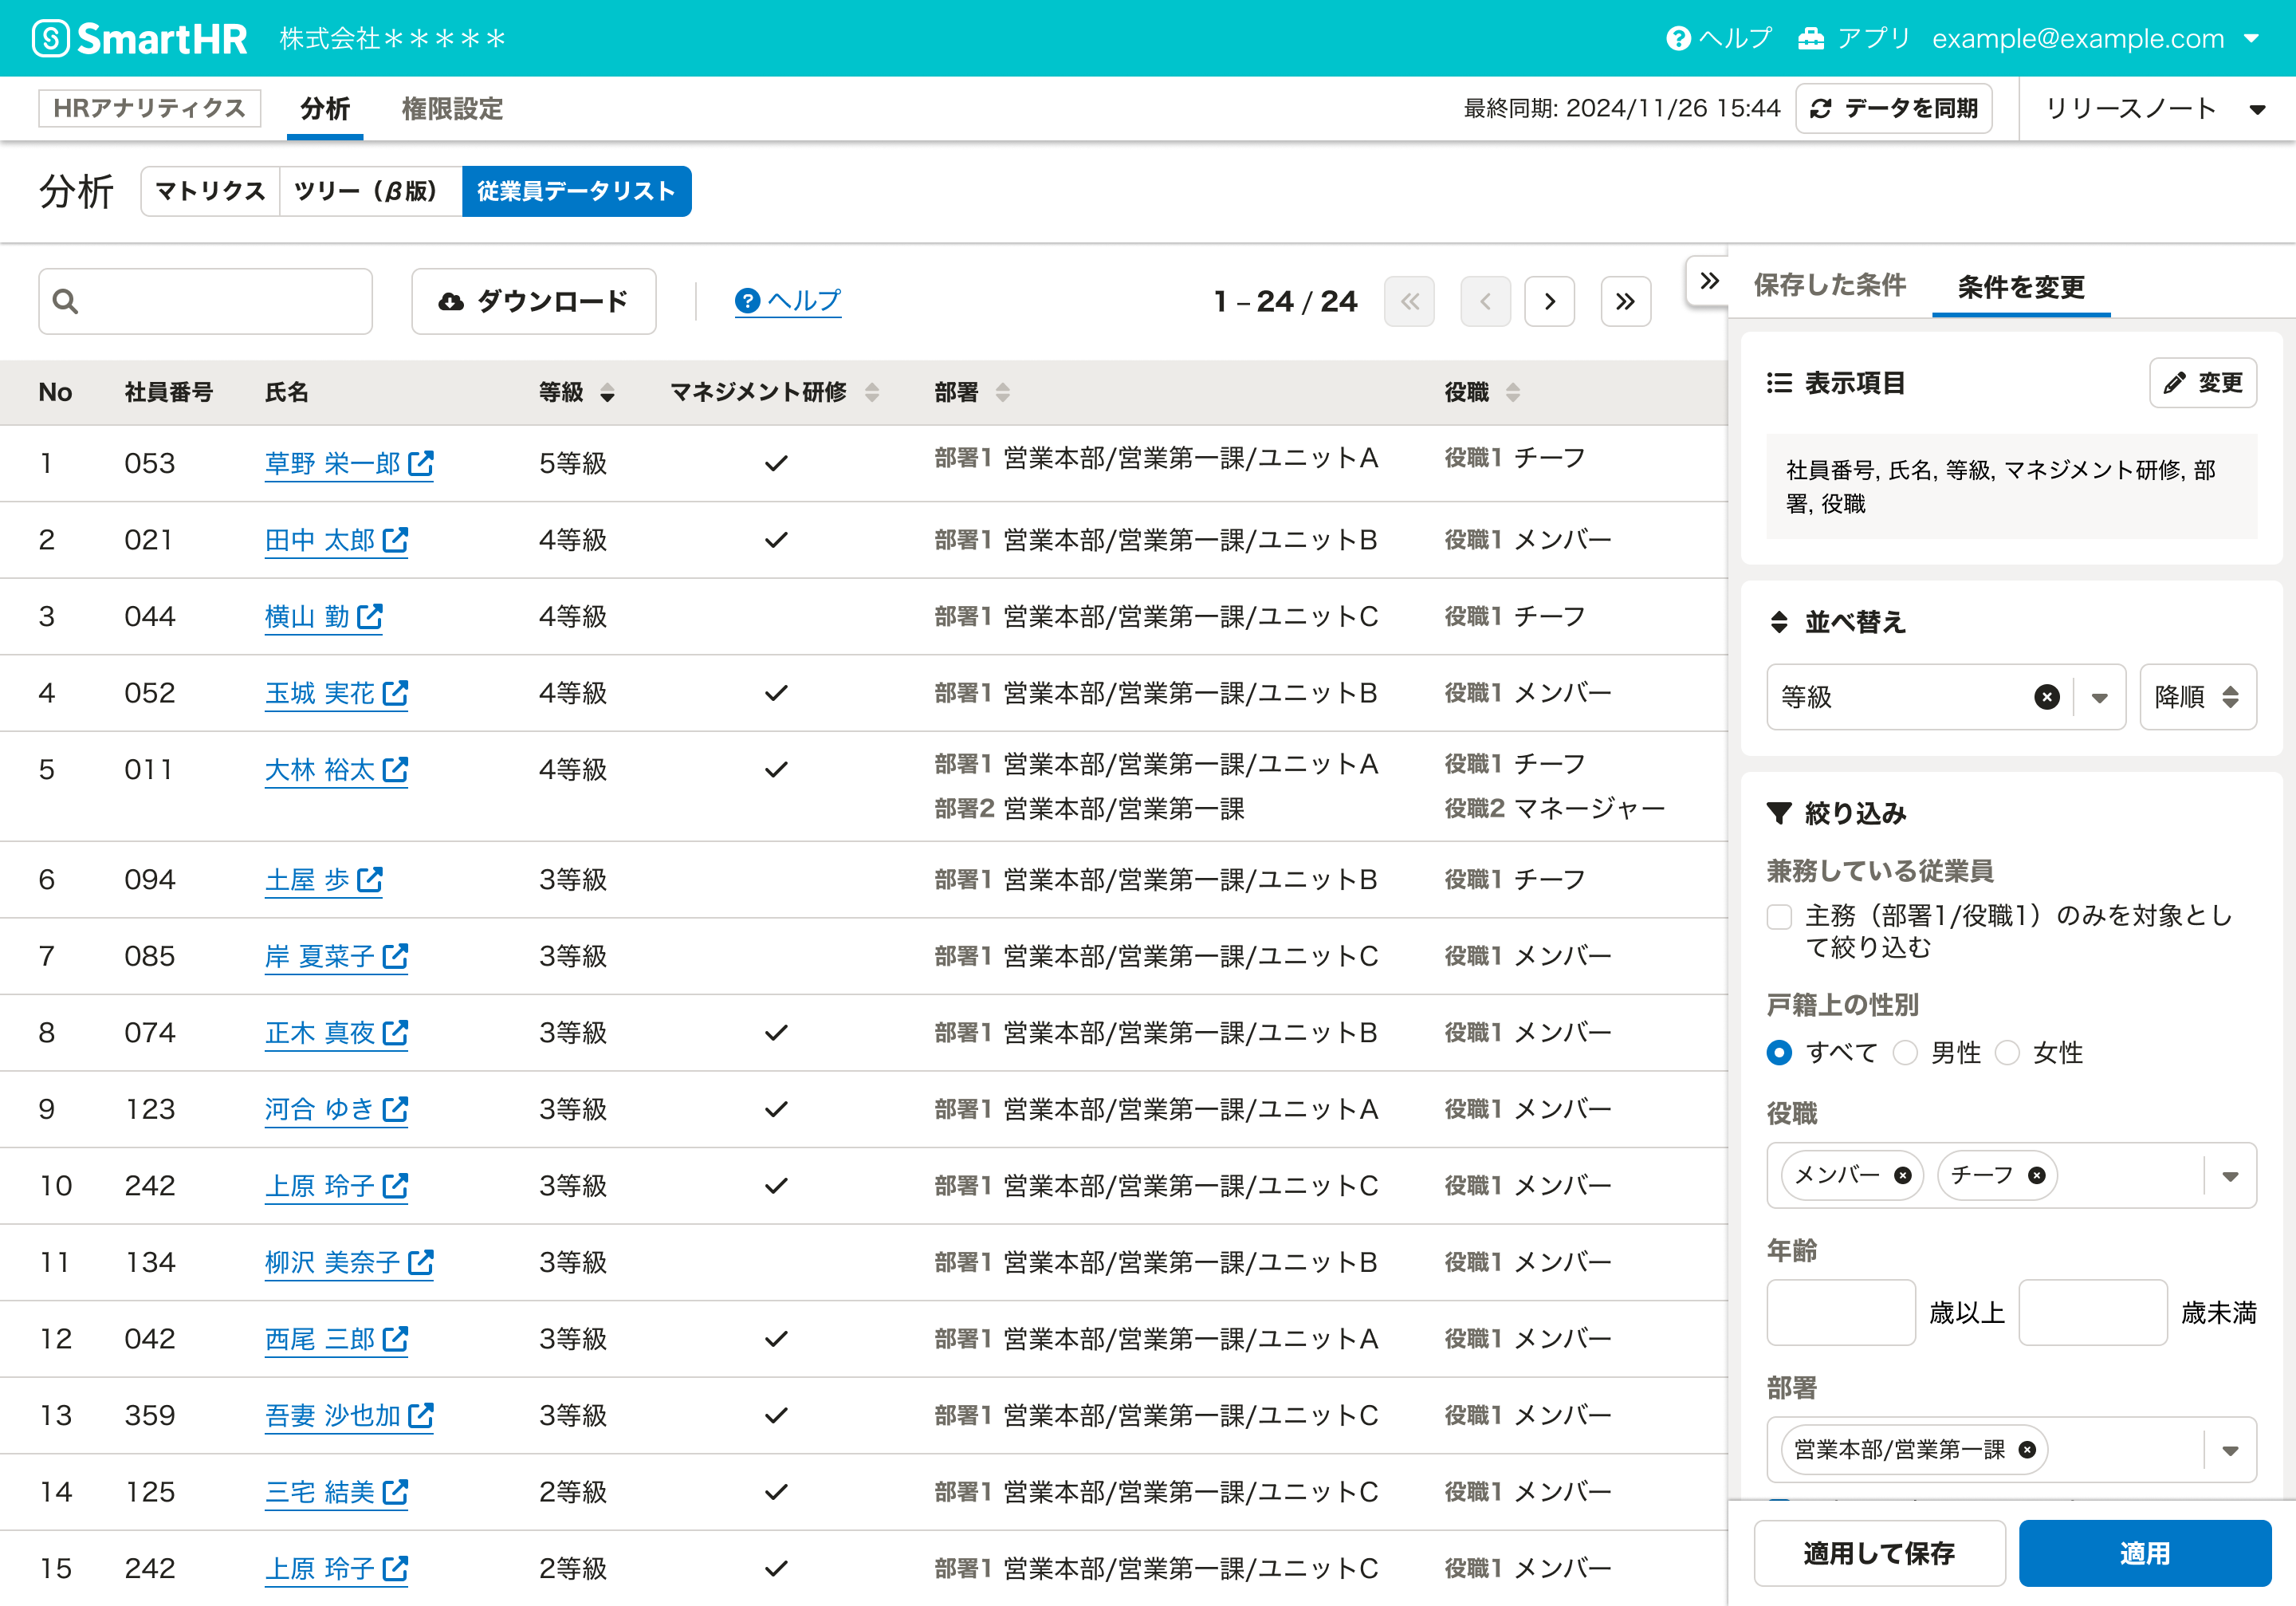2296x1606 pixels.
Task: Click the 変更 button for 表示項目
Action: [2202, 383]
